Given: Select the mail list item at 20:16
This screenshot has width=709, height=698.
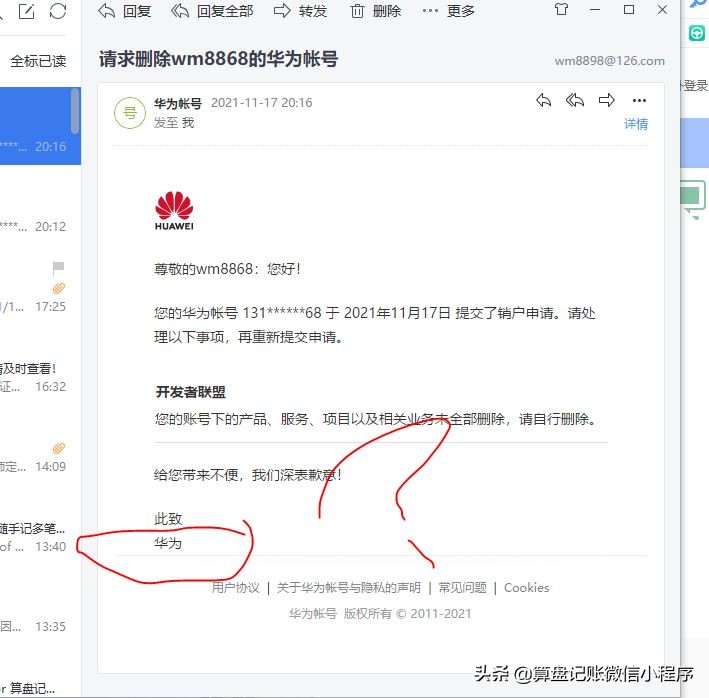Looking at the screenshot, I should click(40, 126).
